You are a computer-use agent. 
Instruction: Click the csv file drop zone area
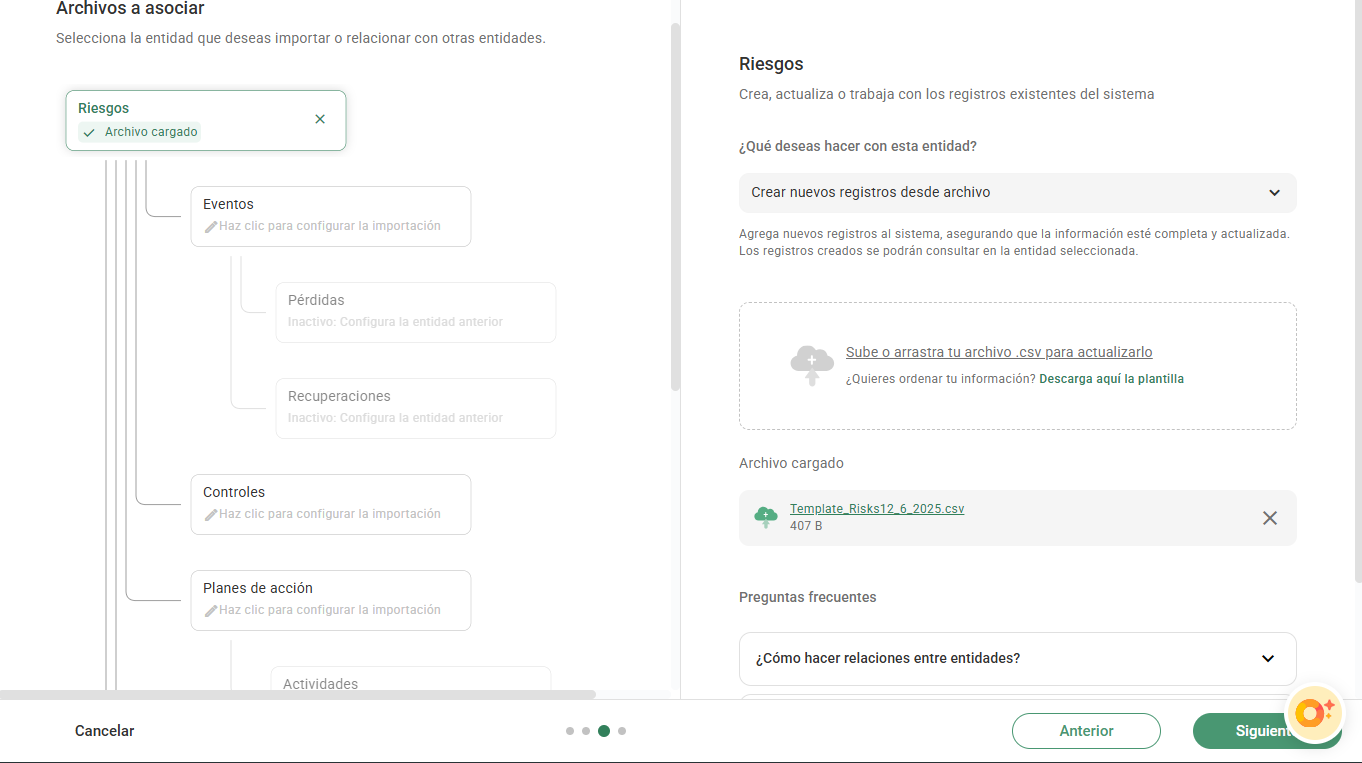[1017, 366]
